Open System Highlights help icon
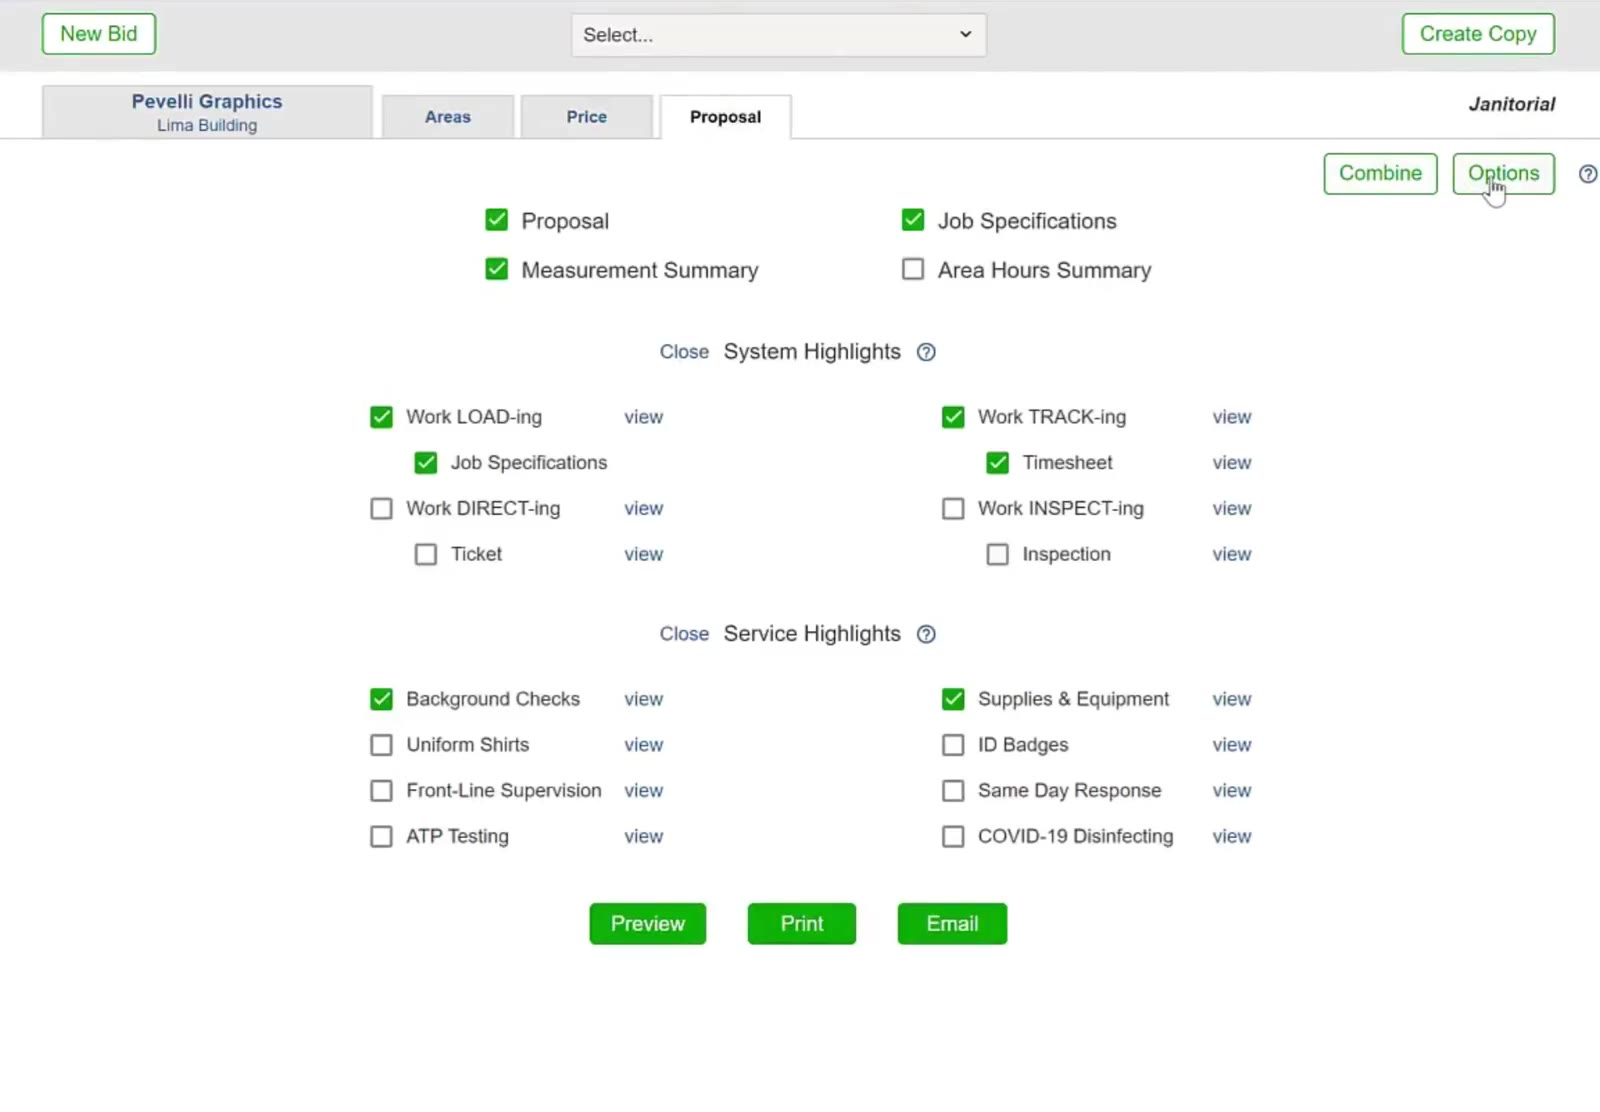The image size is (1600, 1112). (x=926, y=352)
